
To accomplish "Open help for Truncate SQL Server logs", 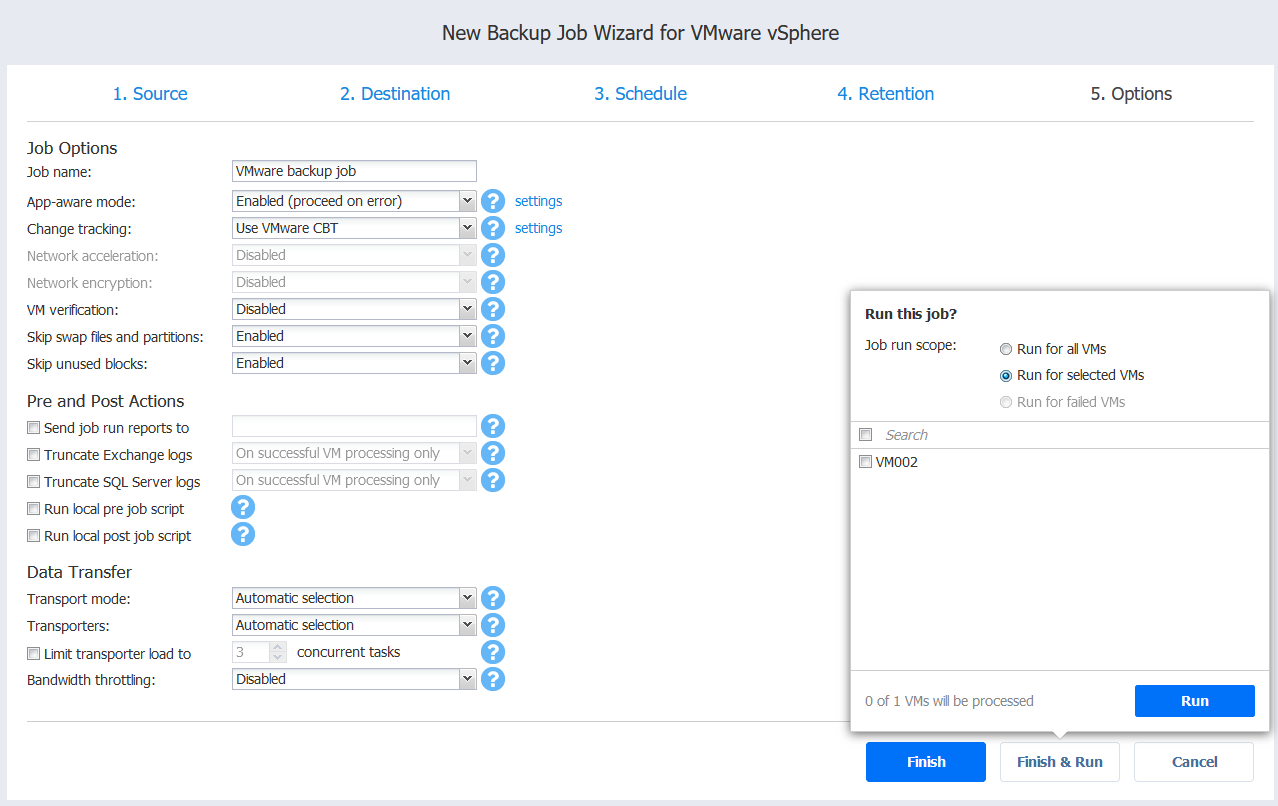I will point(492,480).
